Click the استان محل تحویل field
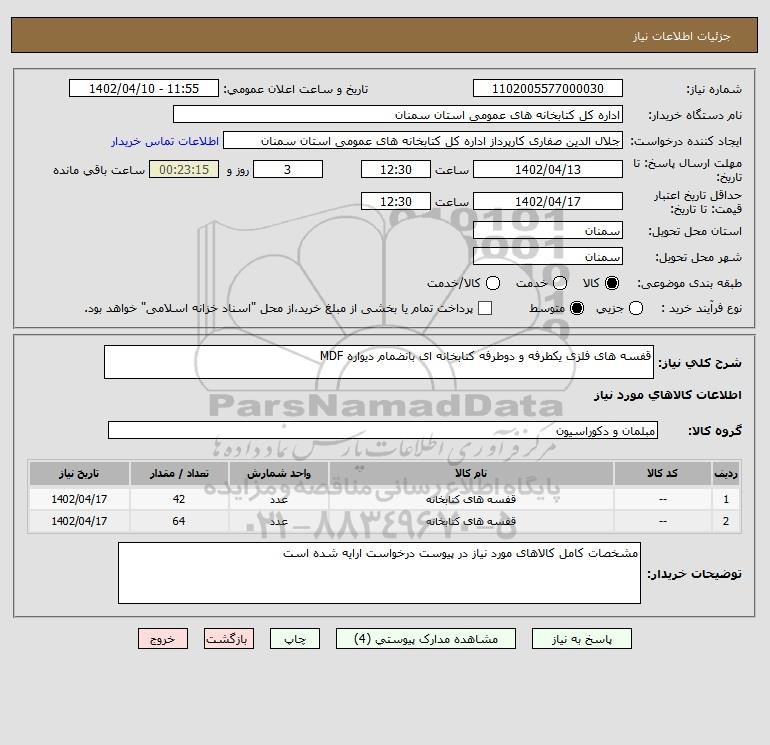770x745 pixels. [x=548, y=230]
